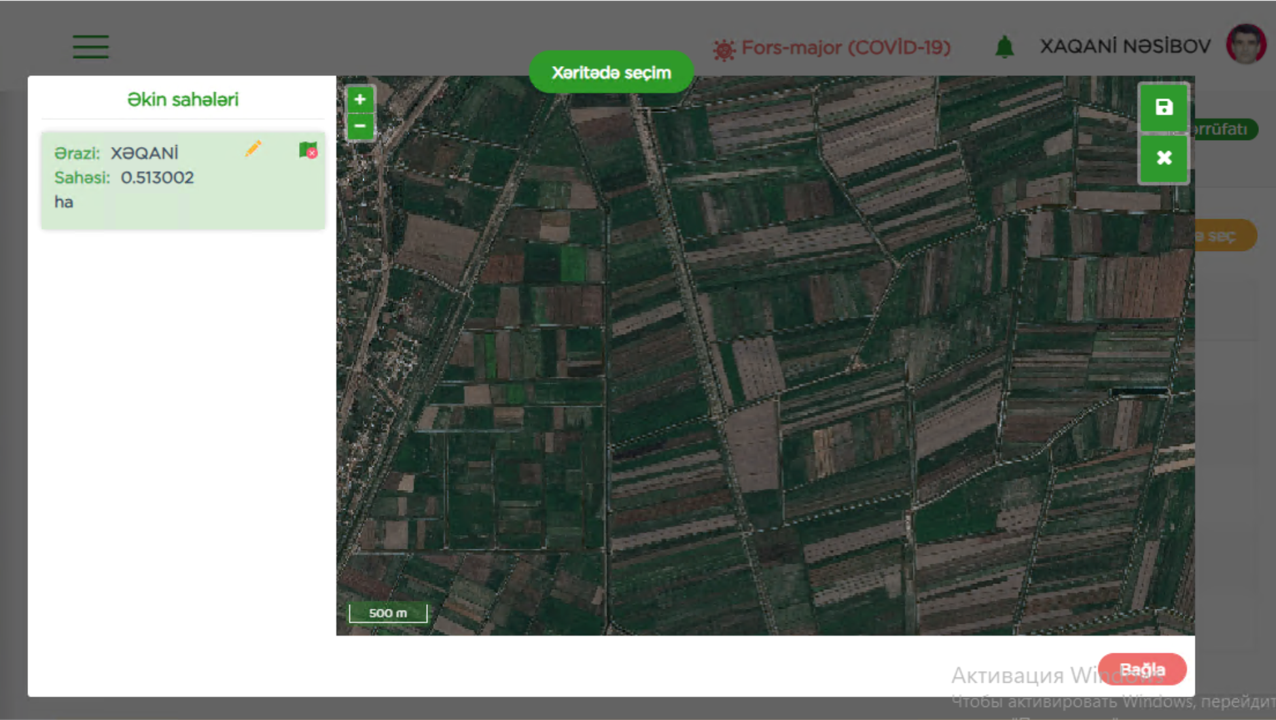This screenshot has height=720, width=1276.
Task: Open the hamburger navigation menu
Action: click(x=91, y=47)
